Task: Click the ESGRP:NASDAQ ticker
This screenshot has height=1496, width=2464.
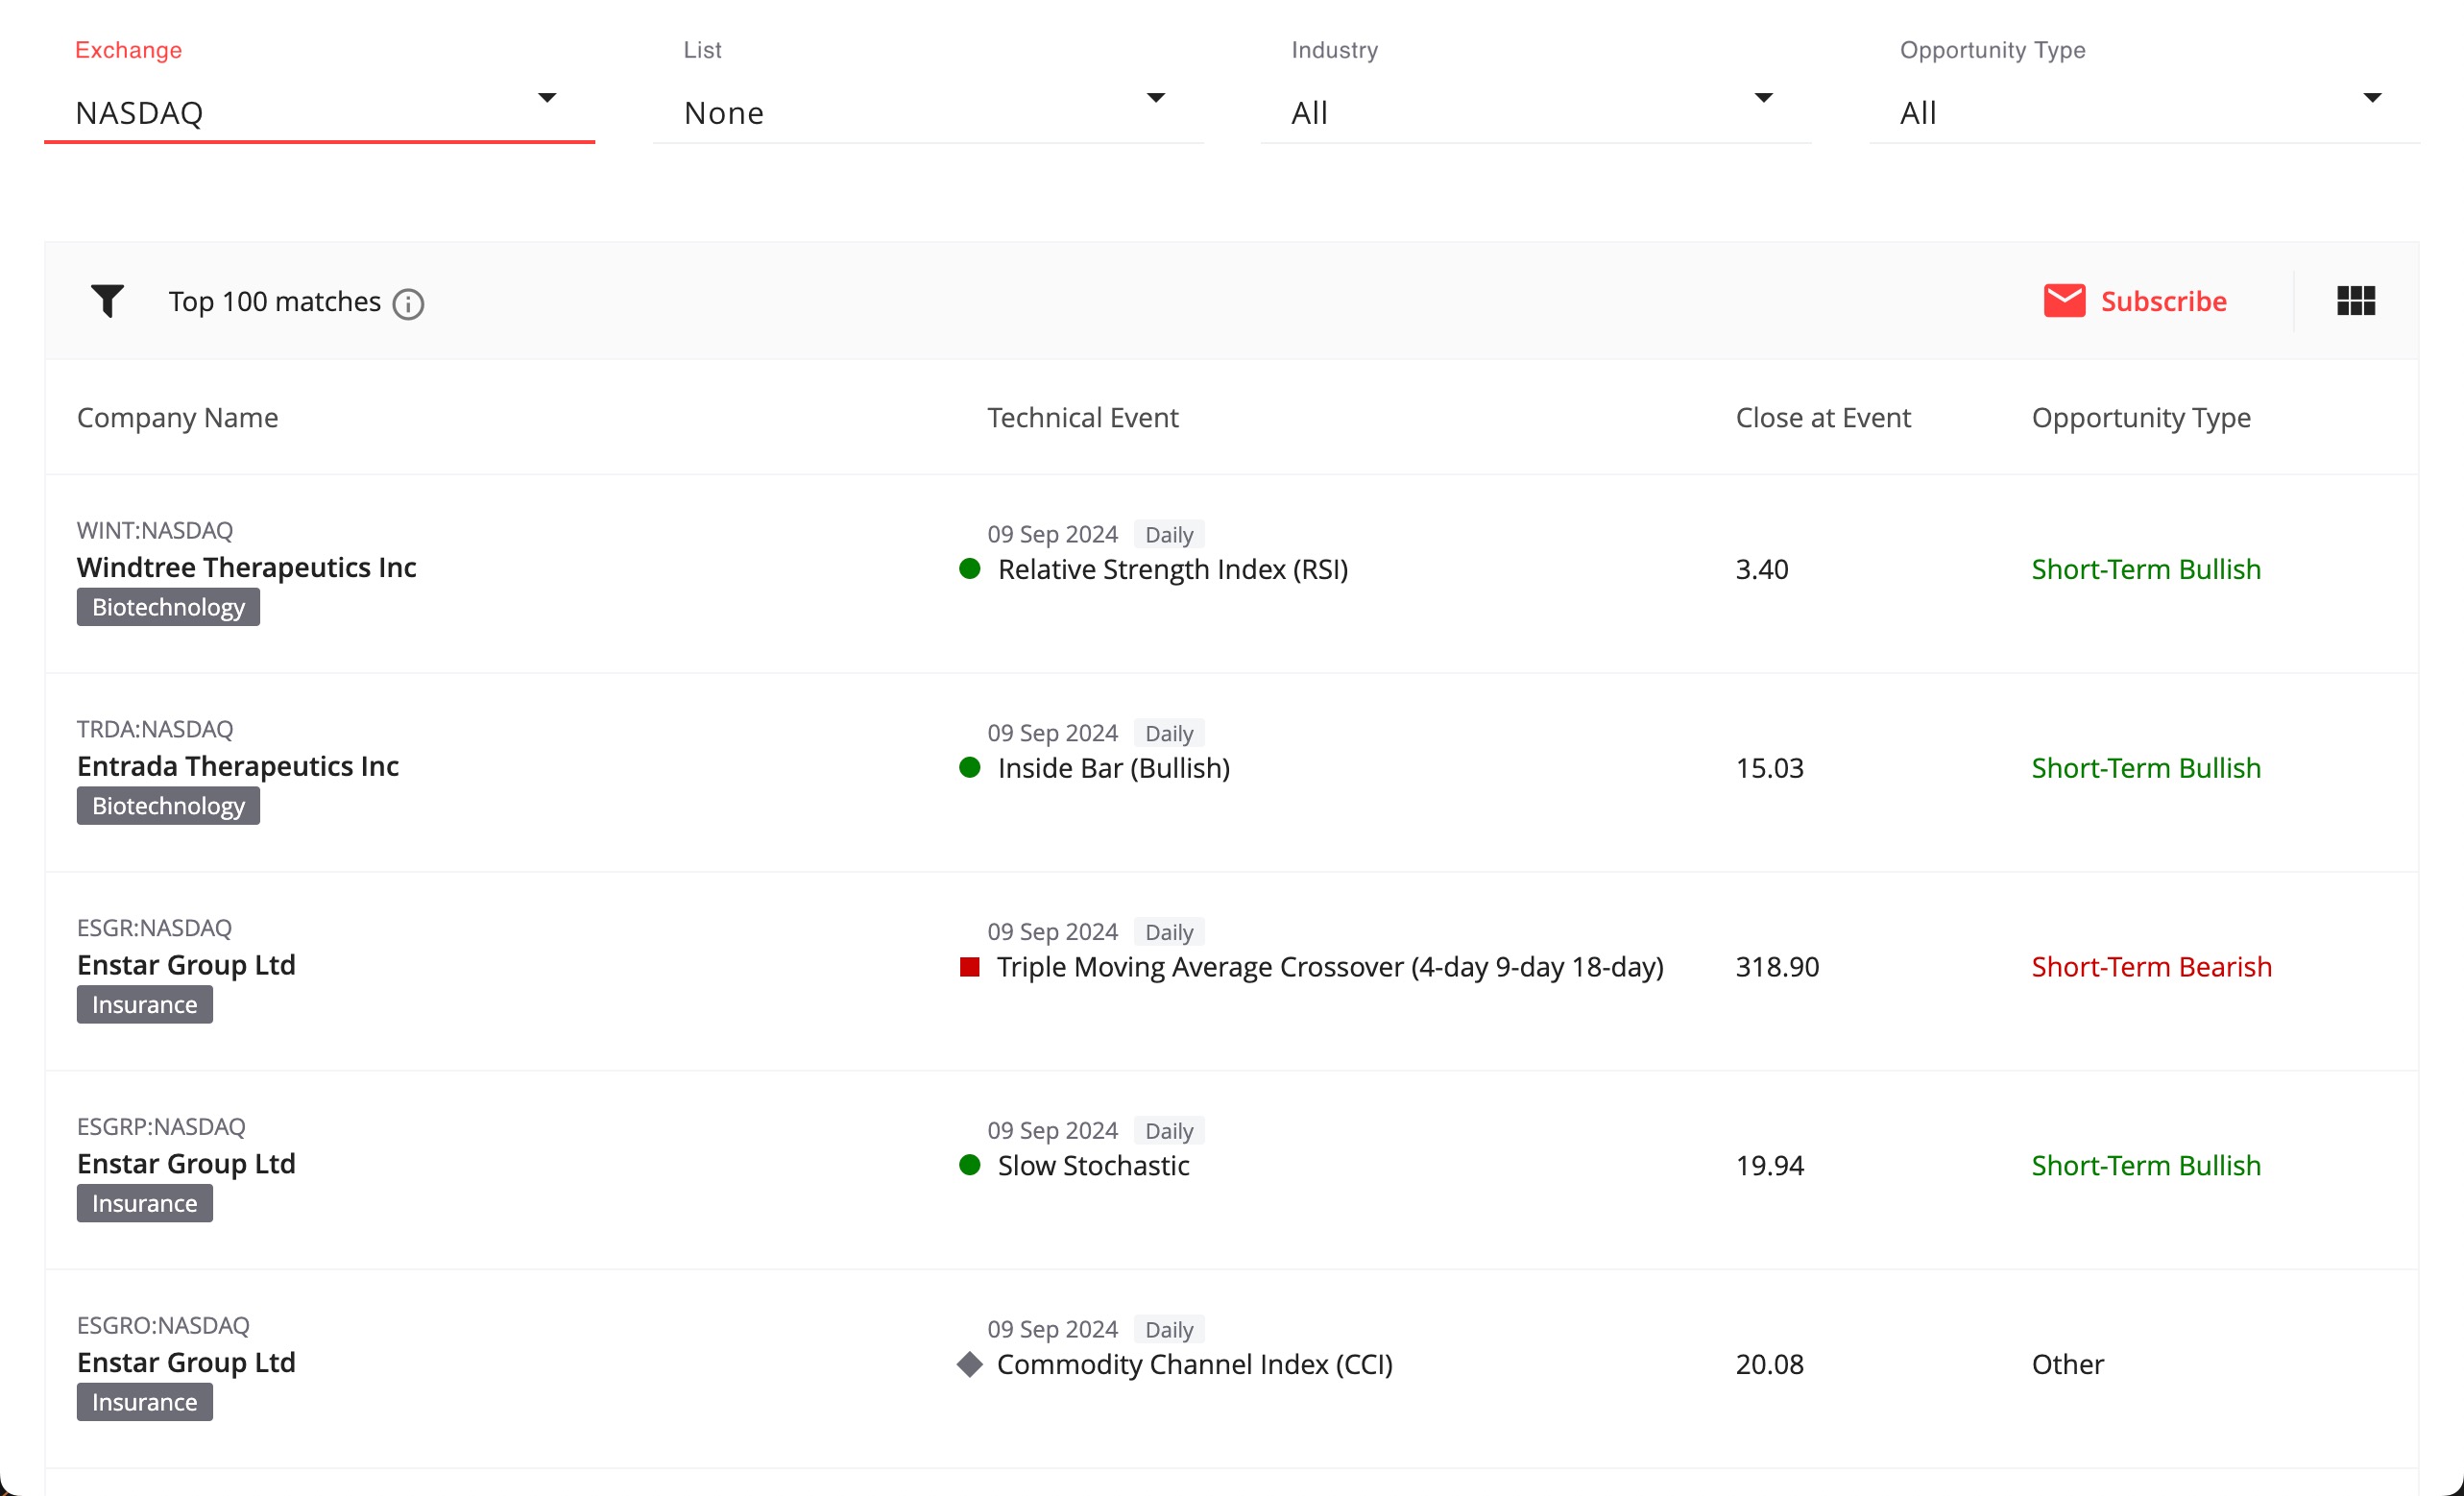Action: 161,1127
